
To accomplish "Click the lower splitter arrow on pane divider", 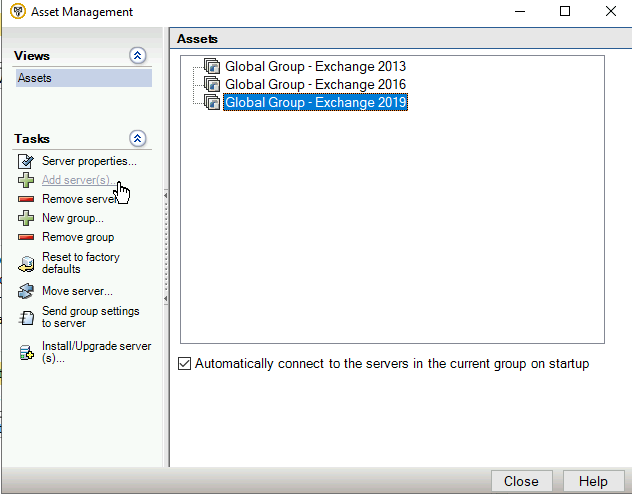I will [166, 299].
